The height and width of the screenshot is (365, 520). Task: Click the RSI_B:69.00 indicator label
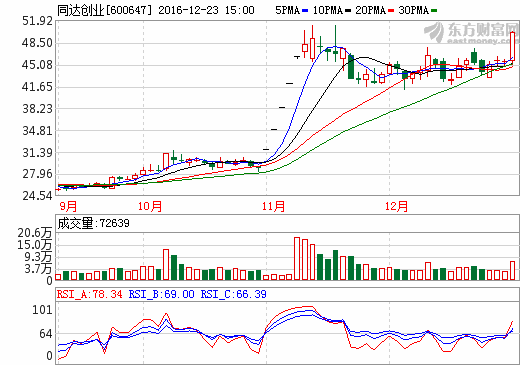161,294
